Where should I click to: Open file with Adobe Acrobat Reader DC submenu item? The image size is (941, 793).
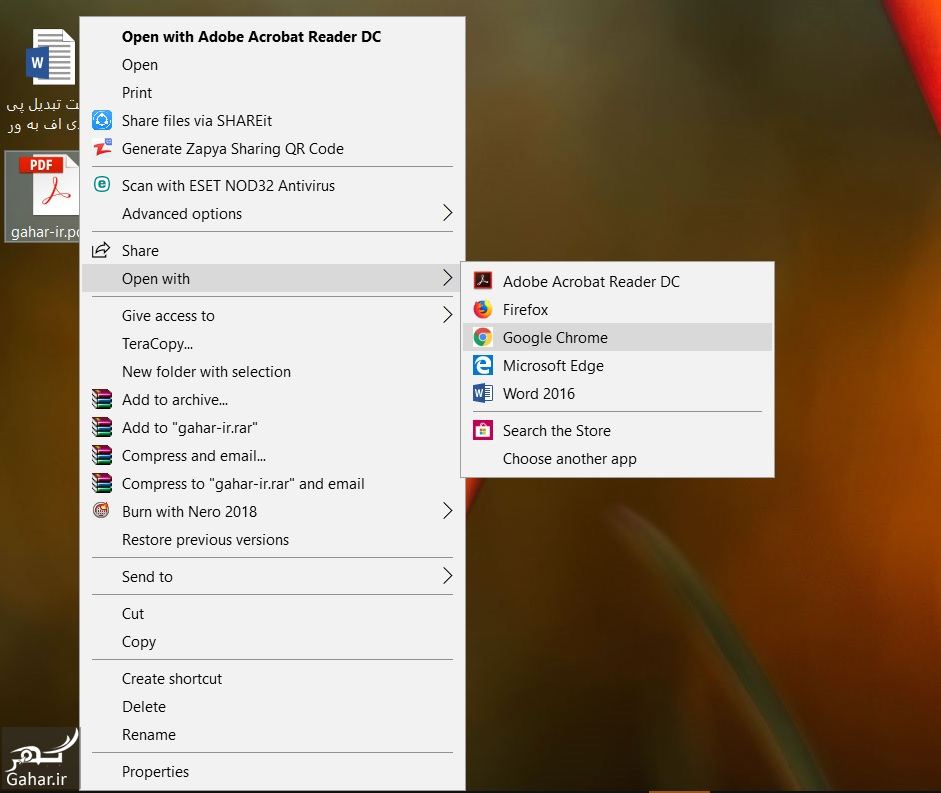click(618, 282)
